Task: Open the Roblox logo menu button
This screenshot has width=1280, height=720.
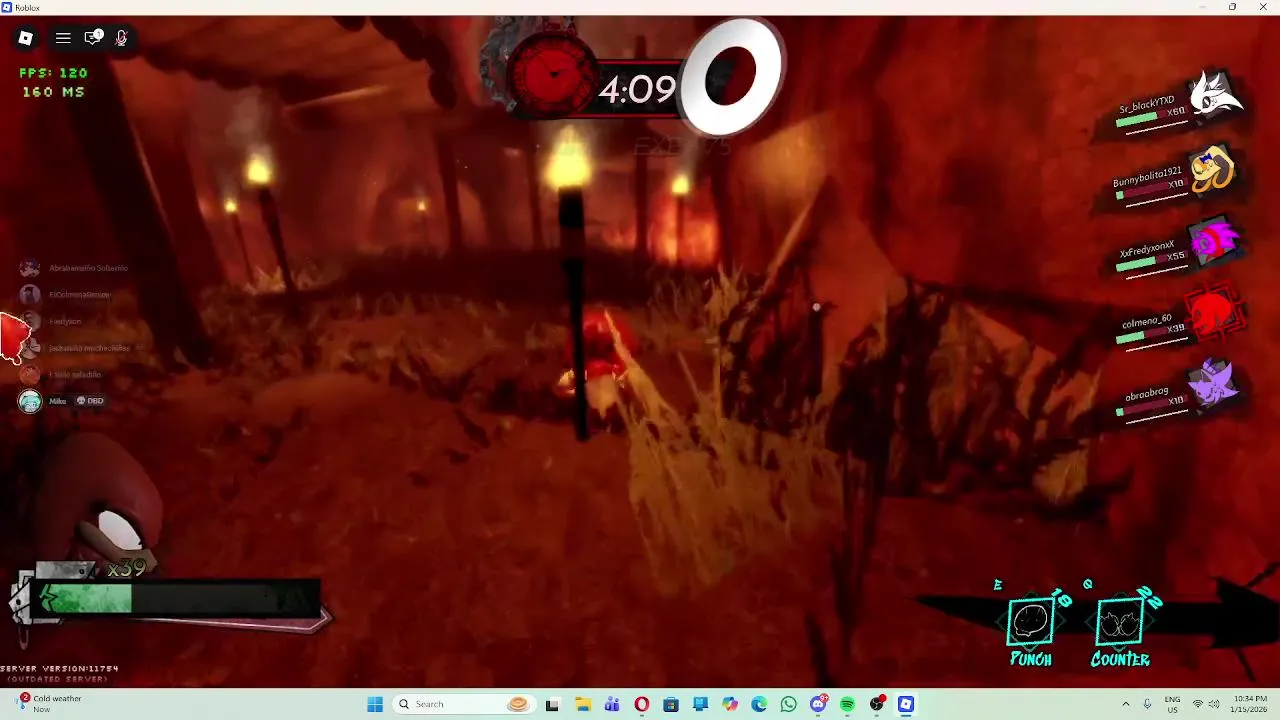Action: (26, 38)
